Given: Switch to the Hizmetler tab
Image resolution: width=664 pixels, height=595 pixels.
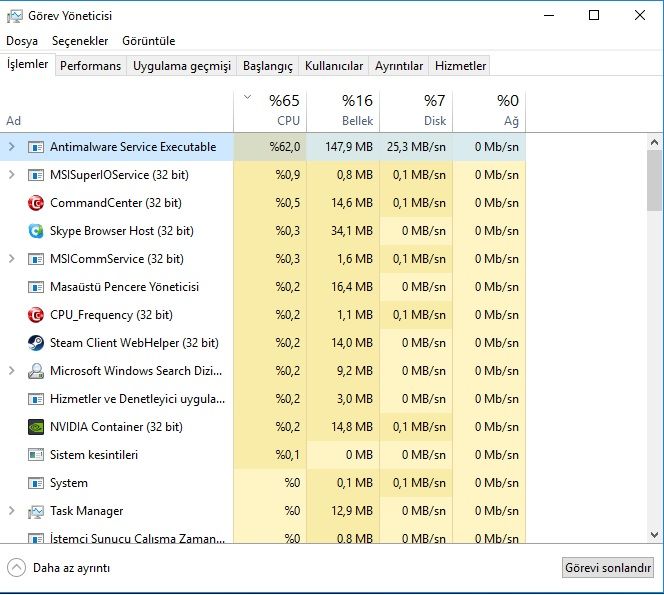Looking at the screenshot, I should (x=460, y=66).
